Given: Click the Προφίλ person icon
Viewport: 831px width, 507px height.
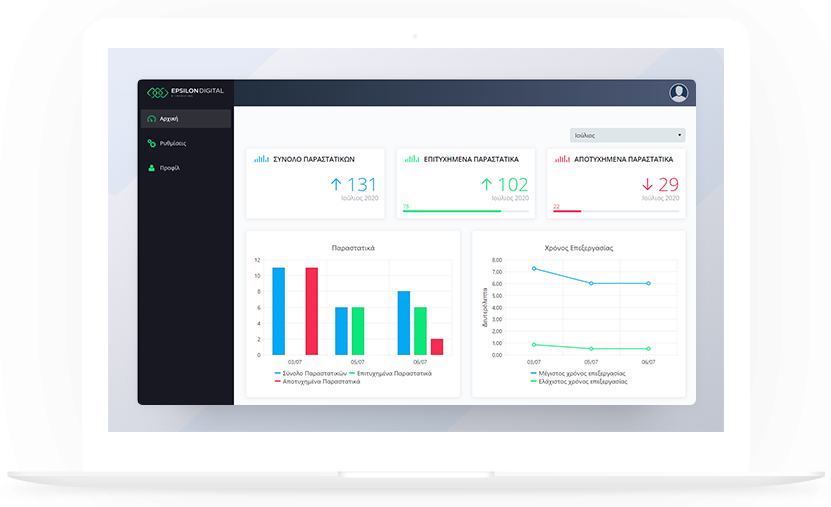Looking at the screenshot, I should tap(151, 168).
